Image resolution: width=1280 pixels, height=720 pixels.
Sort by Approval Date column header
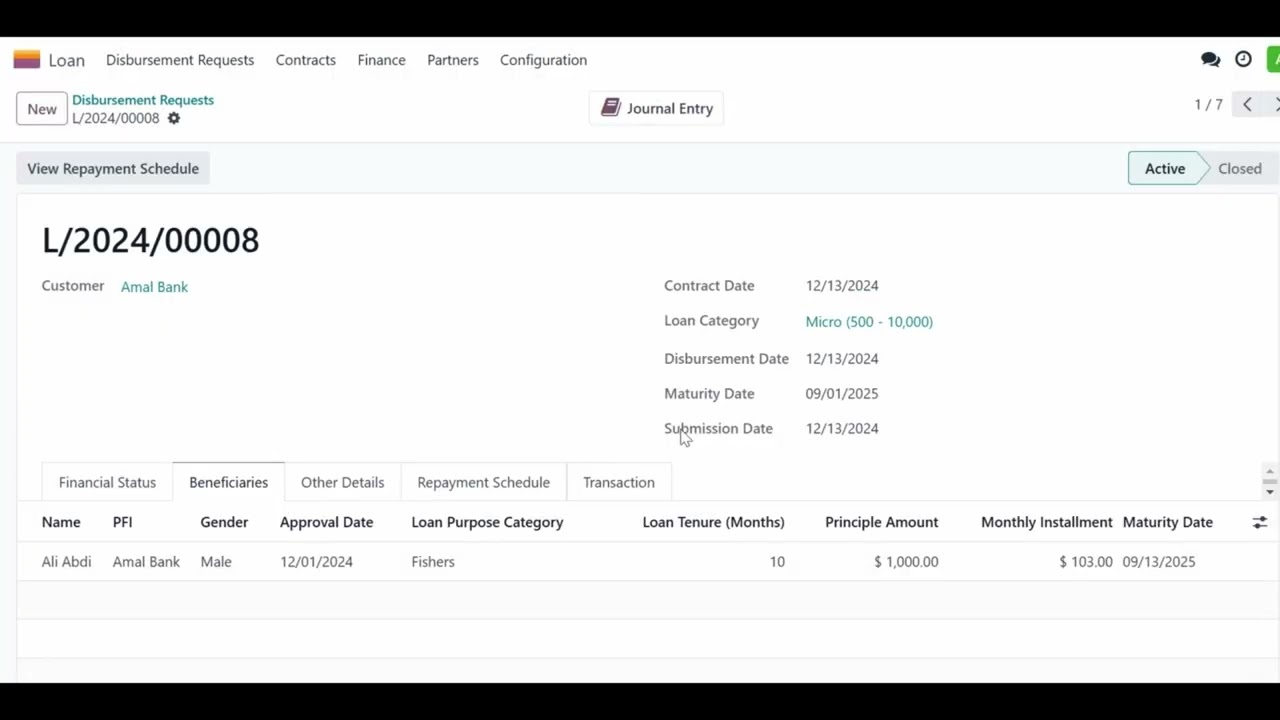point(326,522)
